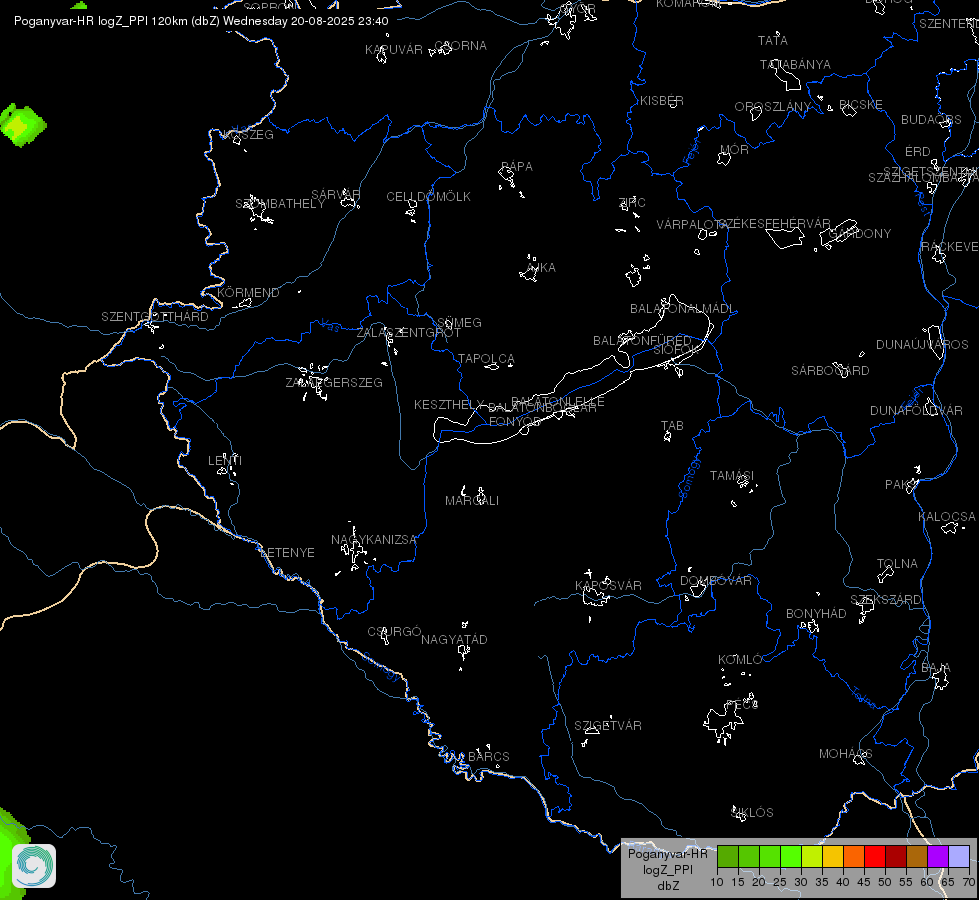
Task: Click the ZIRC city label
Action: pos(632,202)
